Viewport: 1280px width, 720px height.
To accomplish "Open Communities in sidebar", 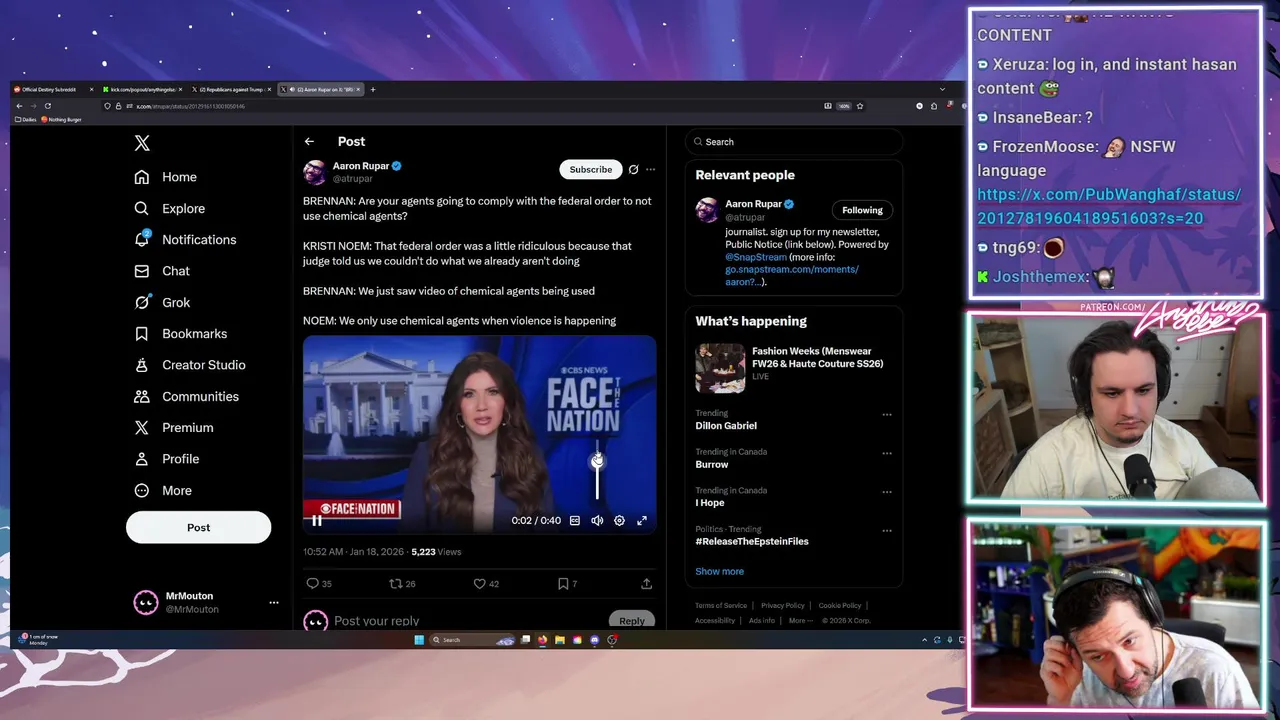I will click(x=187, y=396).
